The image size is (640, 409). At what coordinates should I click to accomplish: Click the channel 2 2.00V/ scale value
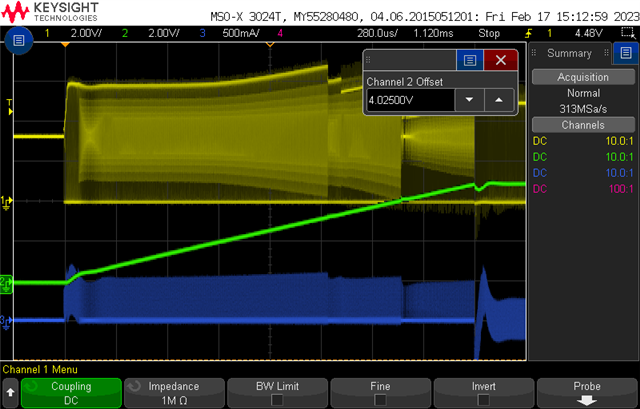point(163,33)
